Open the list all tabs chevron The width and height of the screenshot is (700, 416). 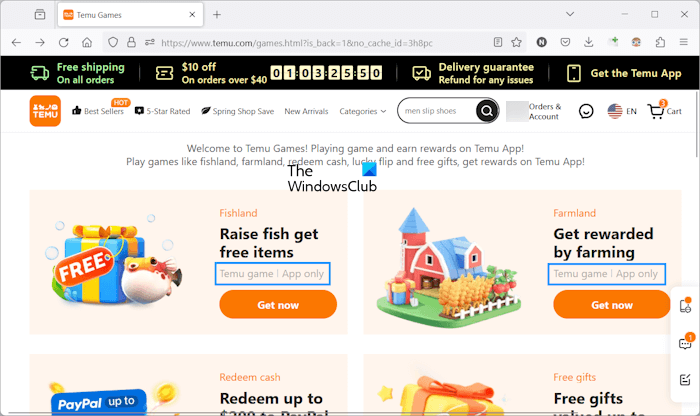pos(570,14)
